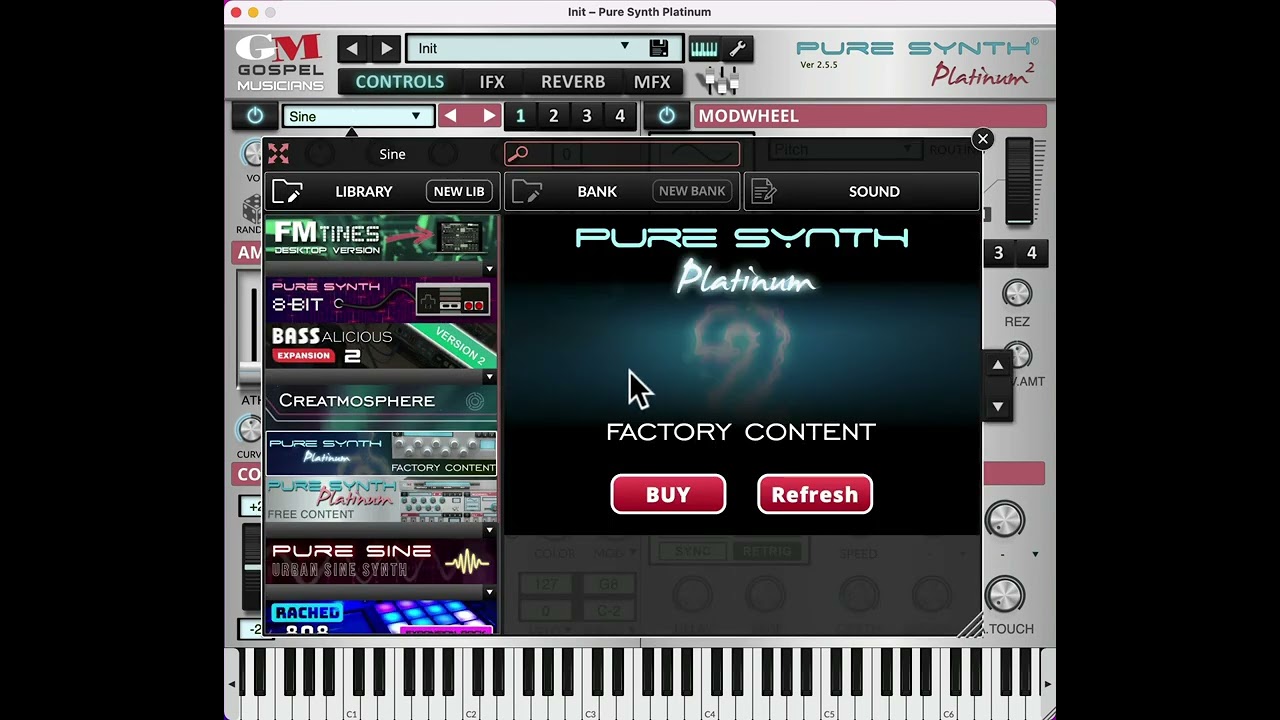The height and width of the screenshot is (720, 1280).
Task: Select oscillator slot 1
Action: pos(520,116)
